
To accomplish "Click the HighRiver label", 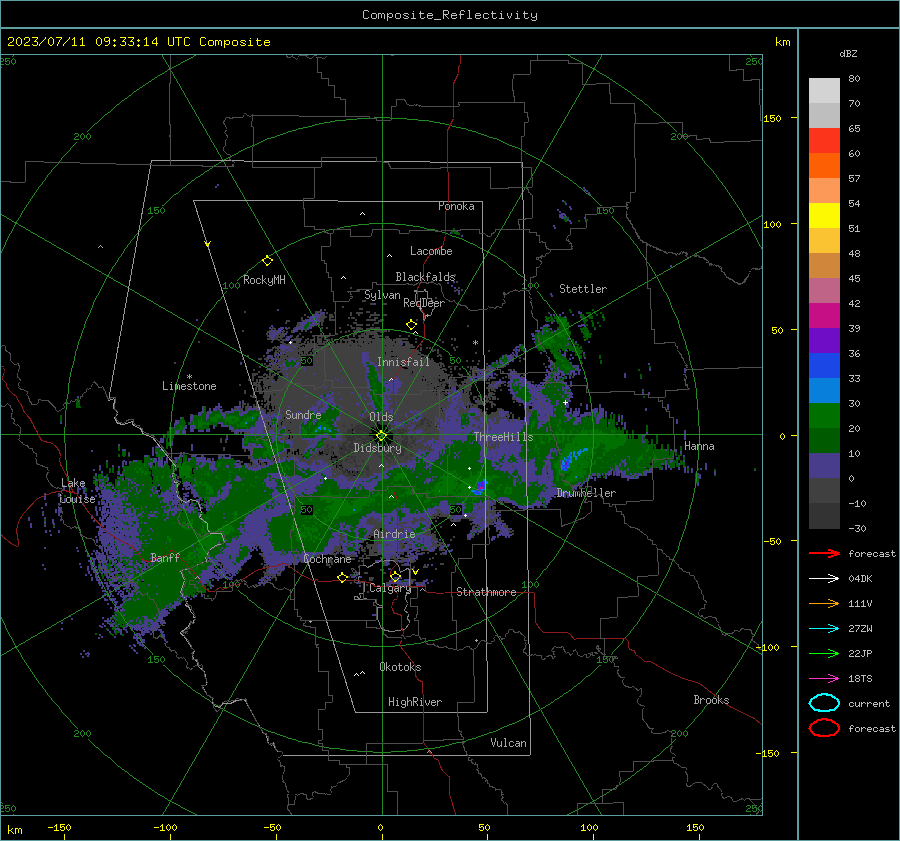I will (x=415, y=702).
